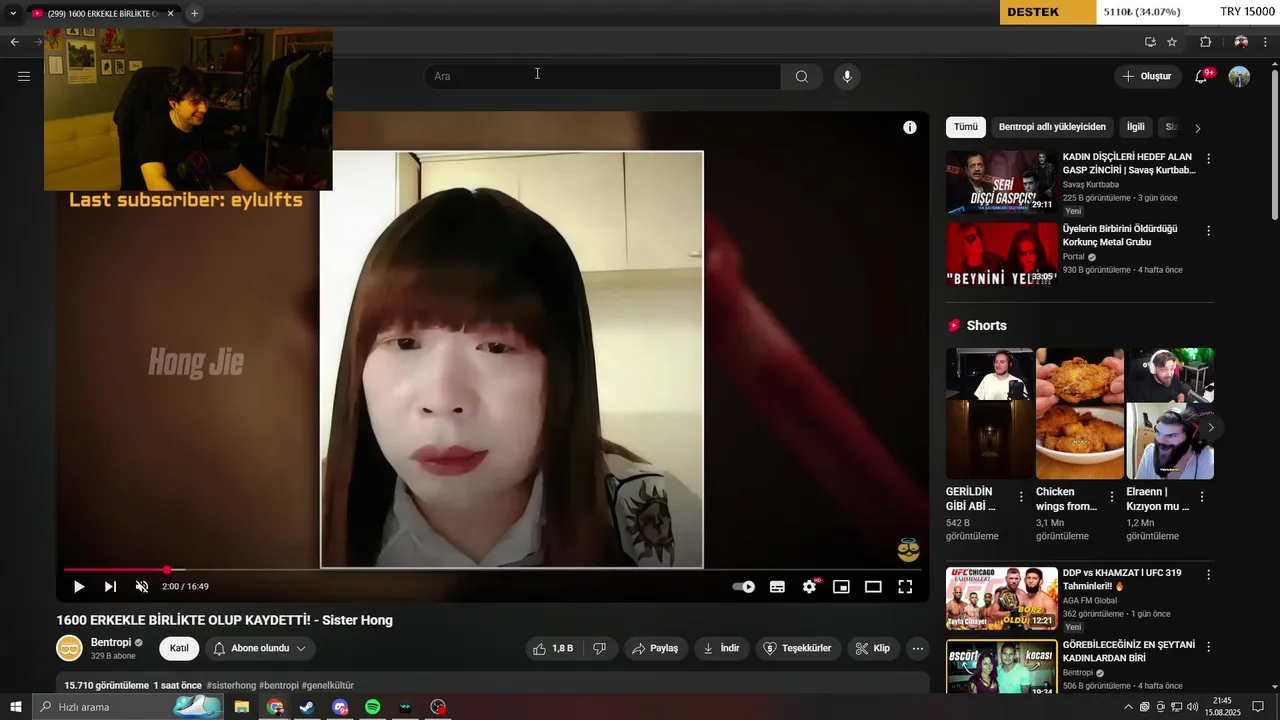This screenshot has width=1280, height=720.
Task: Open options for GERİLDİN GİBİ ABİ short
Action: point(1021,497)
